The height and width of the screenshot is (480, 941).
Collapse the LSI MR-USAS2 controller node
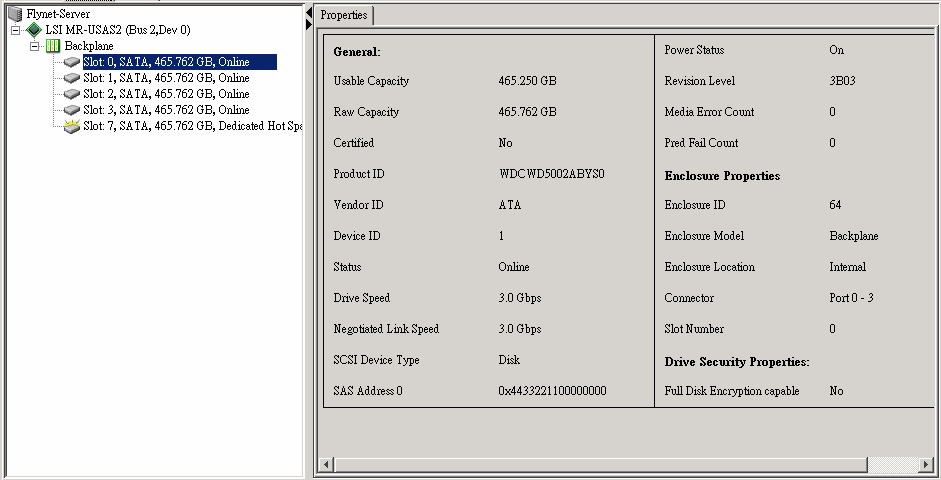click(16, 30)
